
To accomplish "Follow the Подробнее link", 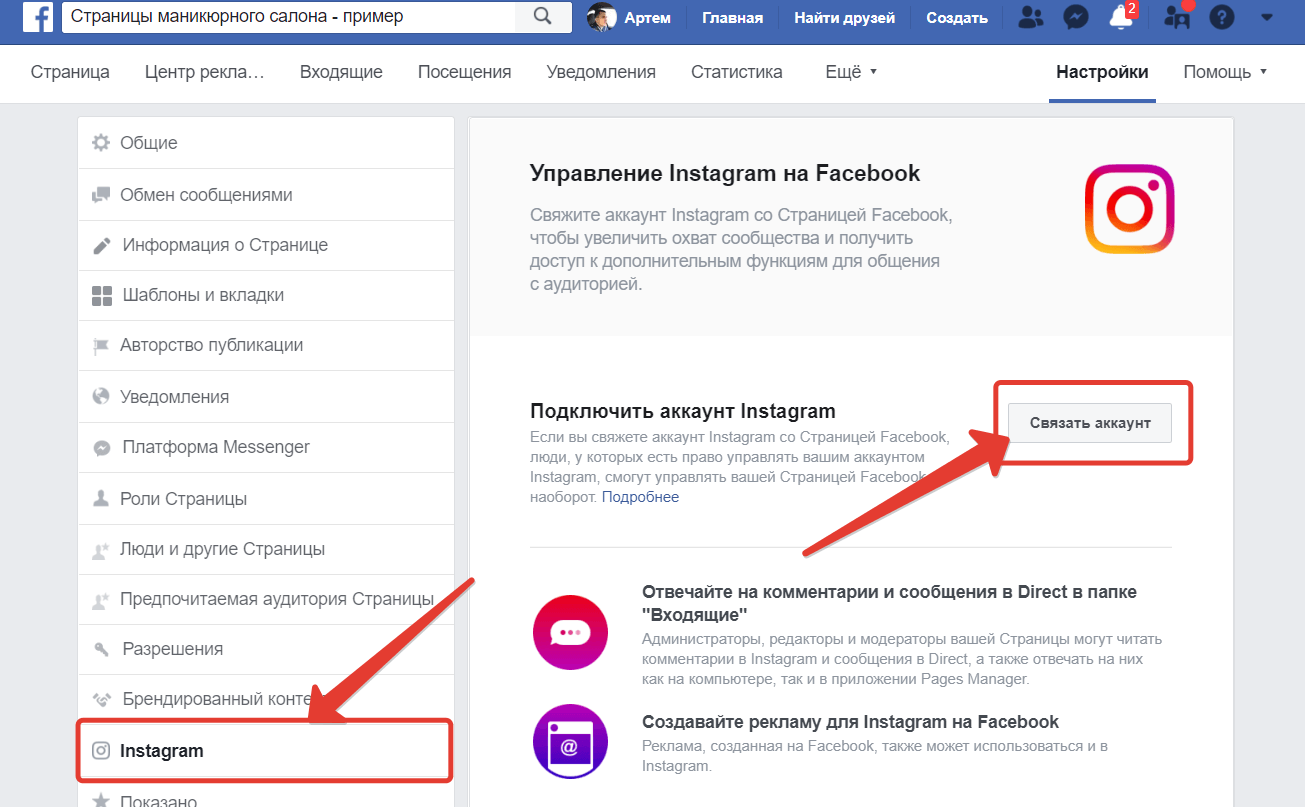I will point(640,497).
